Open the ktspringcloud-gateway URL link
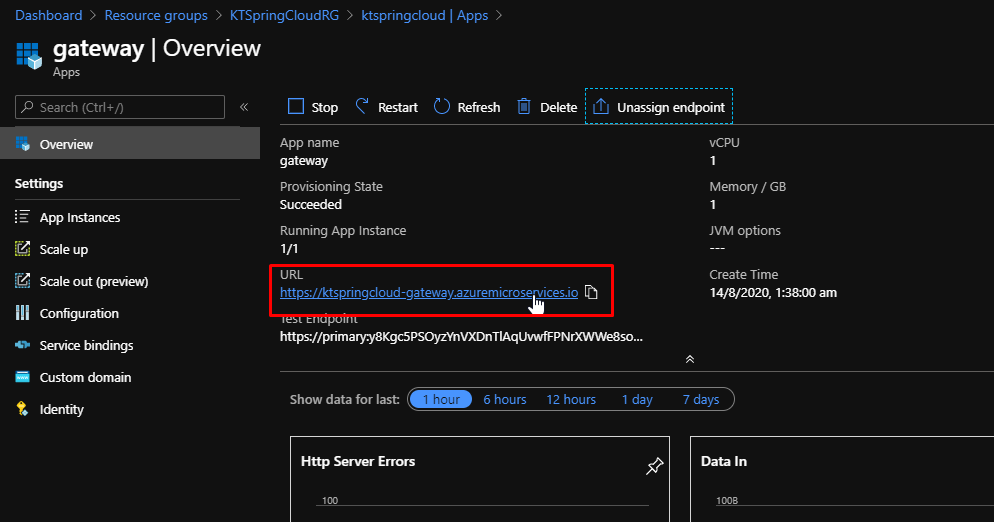 [428, 293]
